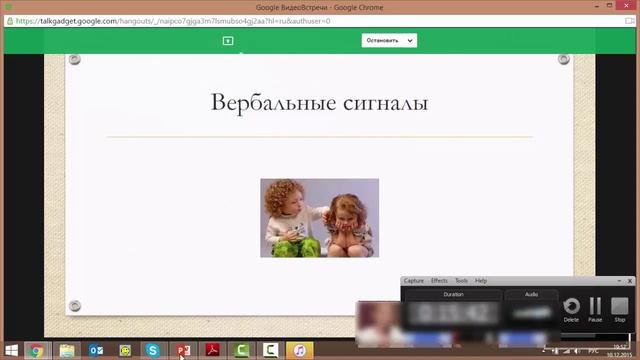This screenshot has height=360, width=640.
Task: Open the Tools menu in recorder
Action: [461, 281]
